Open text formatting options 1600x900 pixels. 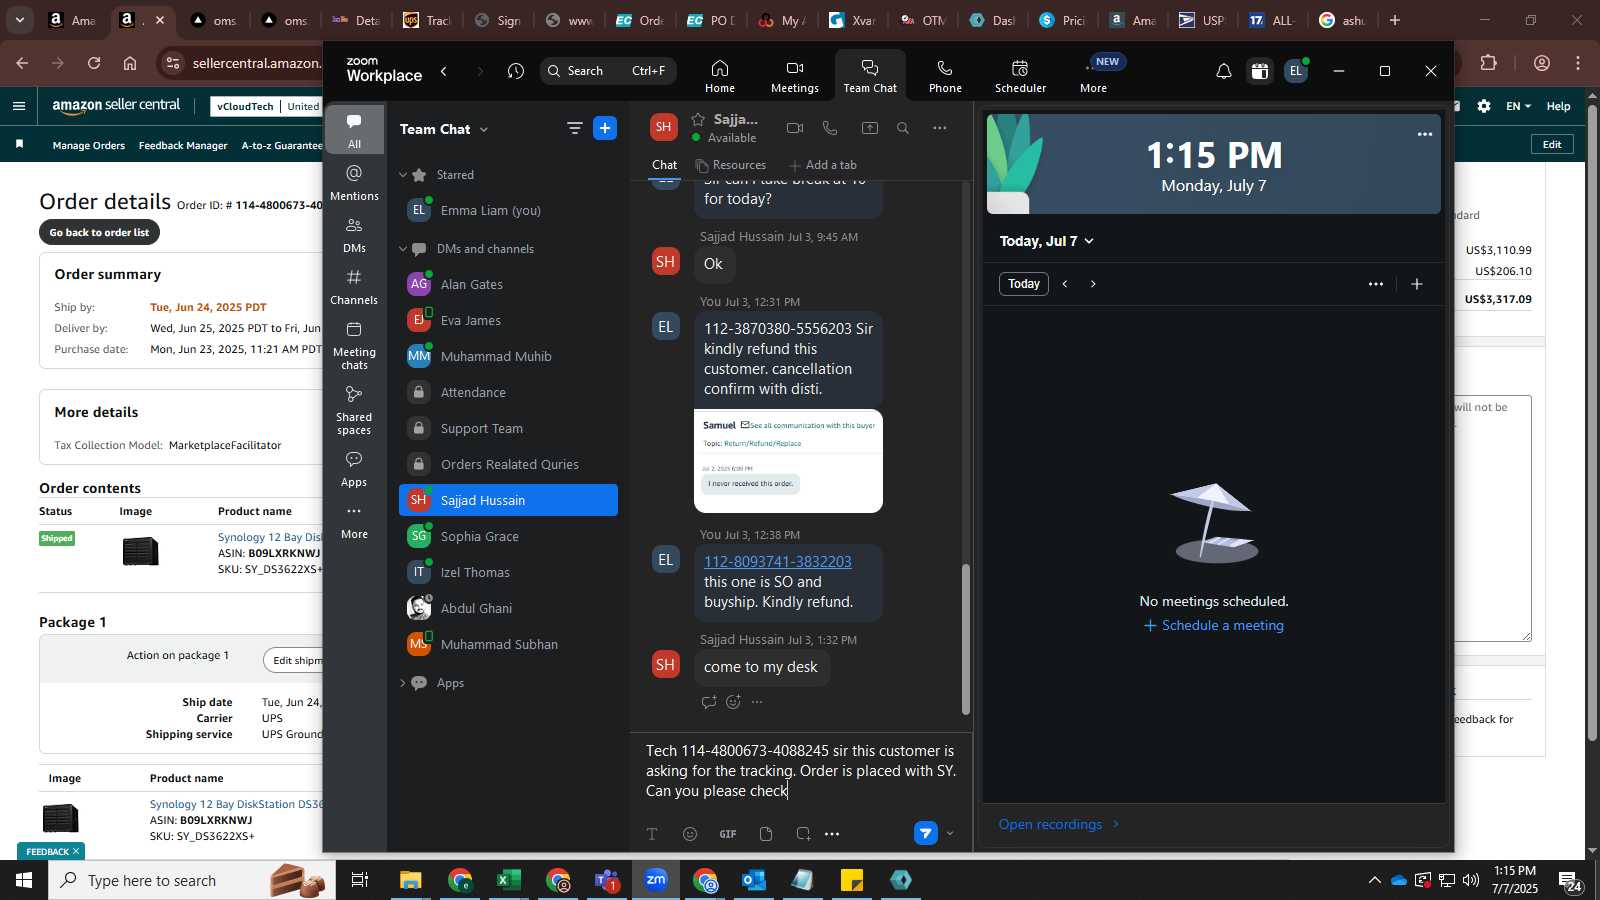point(652,834)
